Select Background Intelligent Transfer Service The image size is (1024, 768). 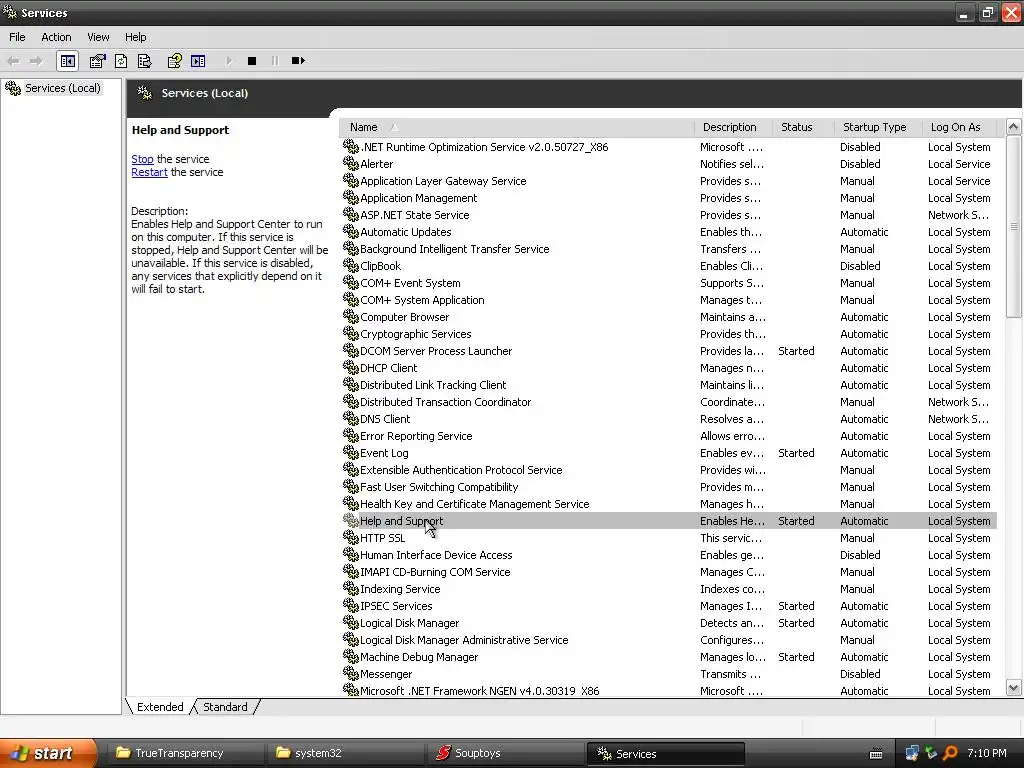coord(667,249)
